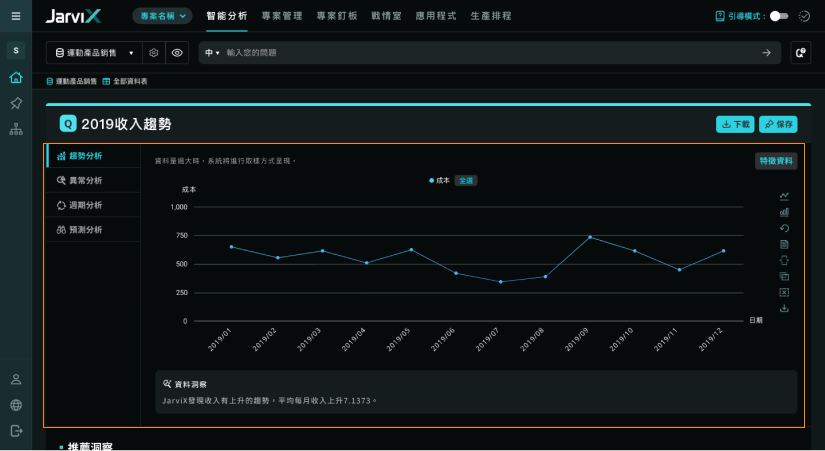Click the 2019/07 lowest data point
This screenshot has height=451, width=825.
(x=500, y=282)
